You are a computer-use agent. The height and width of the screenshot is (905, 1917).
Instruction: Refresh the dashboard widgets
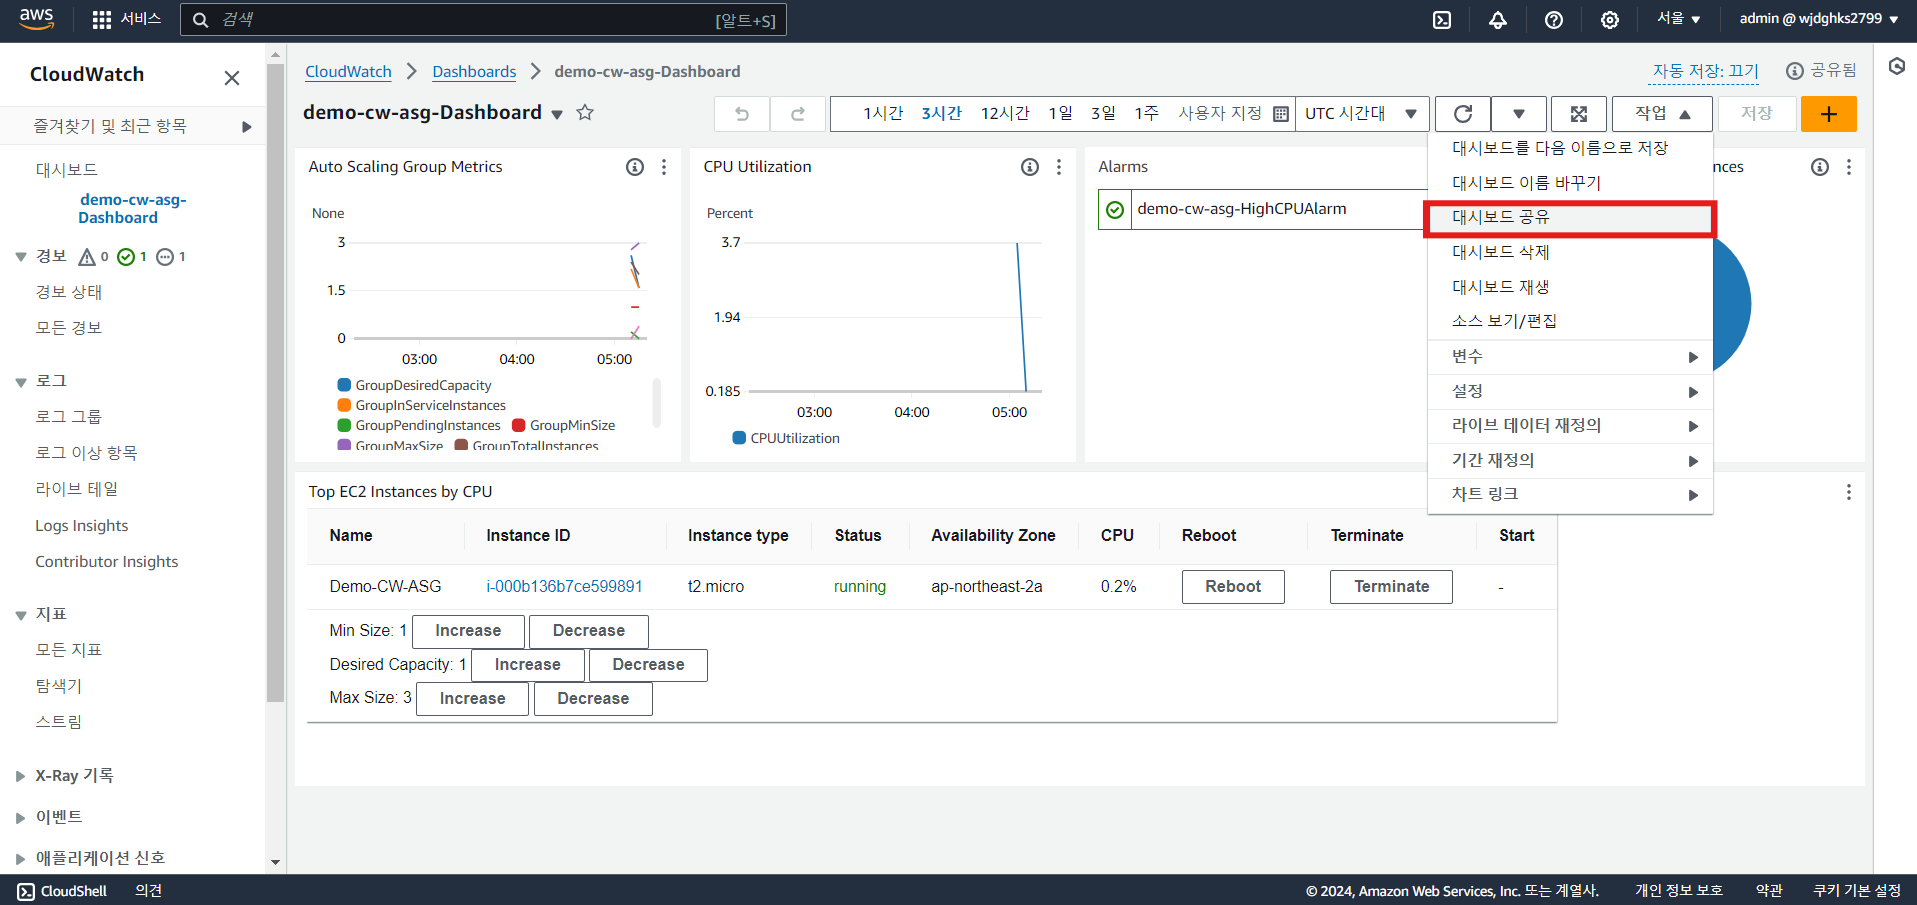(x=1463, y=114)
